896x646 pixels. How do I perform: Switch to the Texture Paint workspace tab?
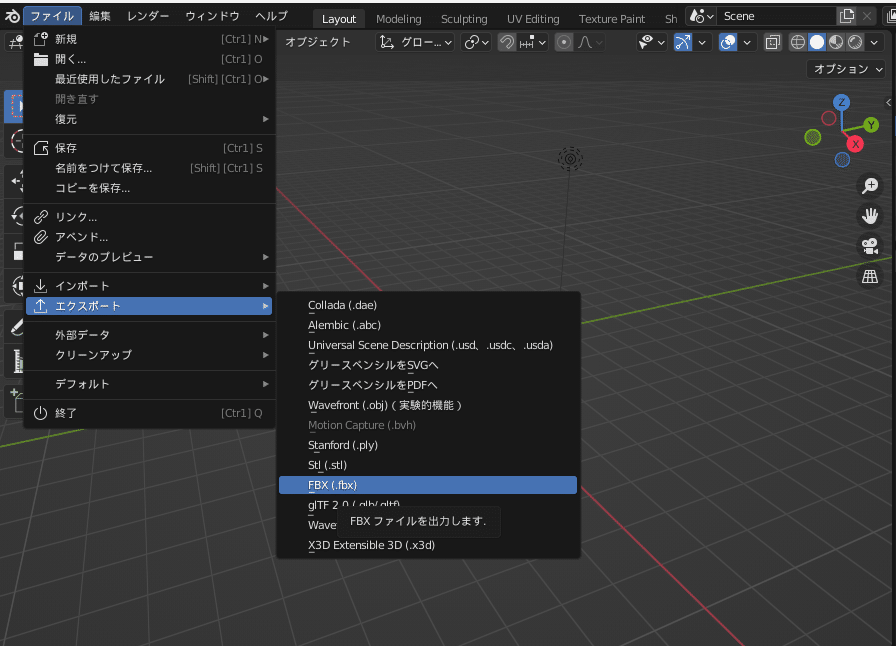click(612, 19)
